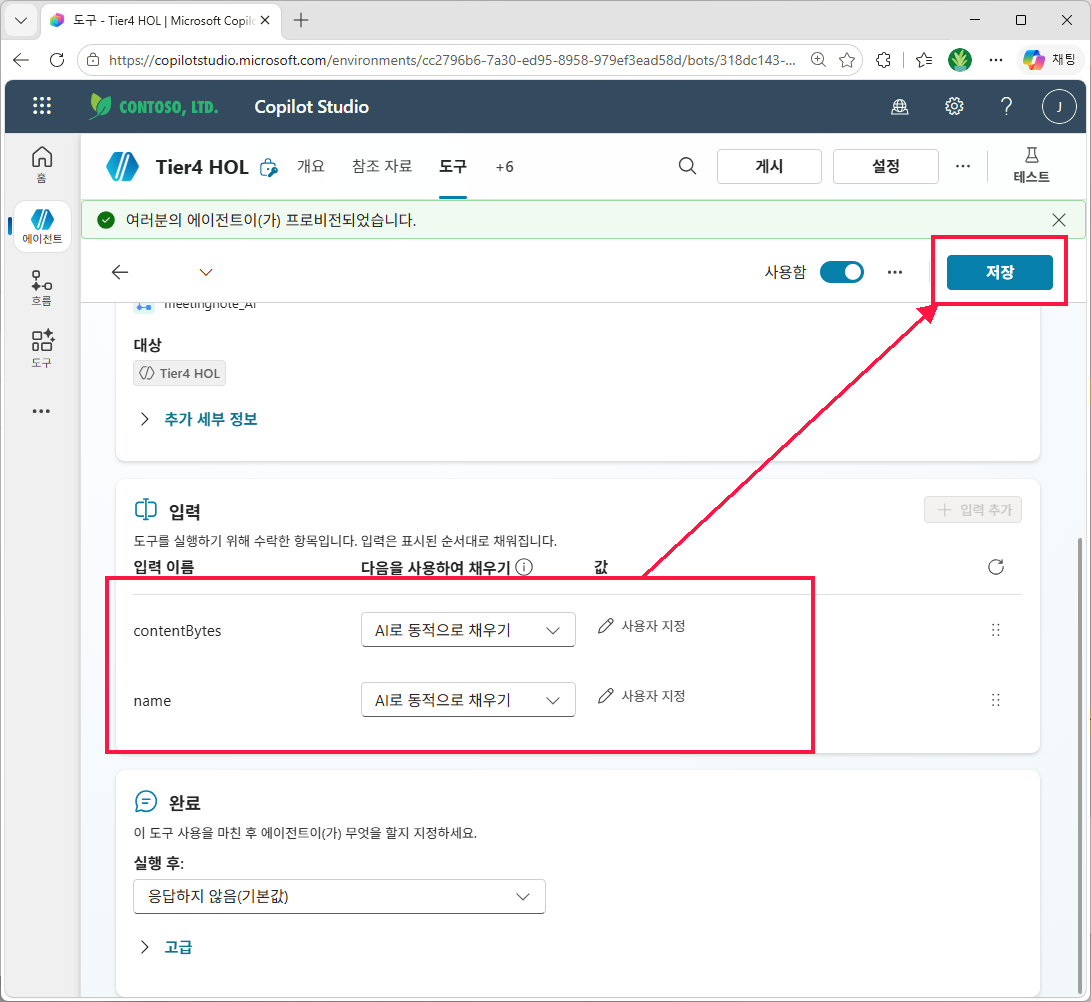Open the browser profile icon
Viewport: 1091px width, 1002px height.
959,60
